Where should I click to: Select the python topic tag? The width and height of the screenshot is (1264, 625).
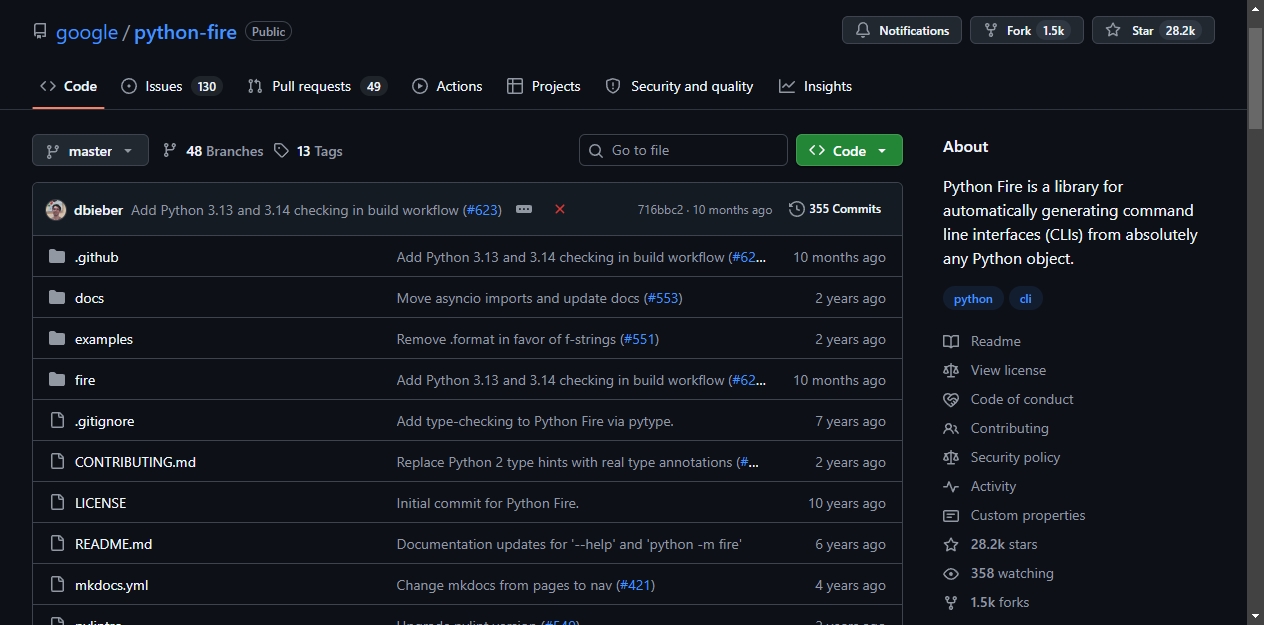click(973, 299)
